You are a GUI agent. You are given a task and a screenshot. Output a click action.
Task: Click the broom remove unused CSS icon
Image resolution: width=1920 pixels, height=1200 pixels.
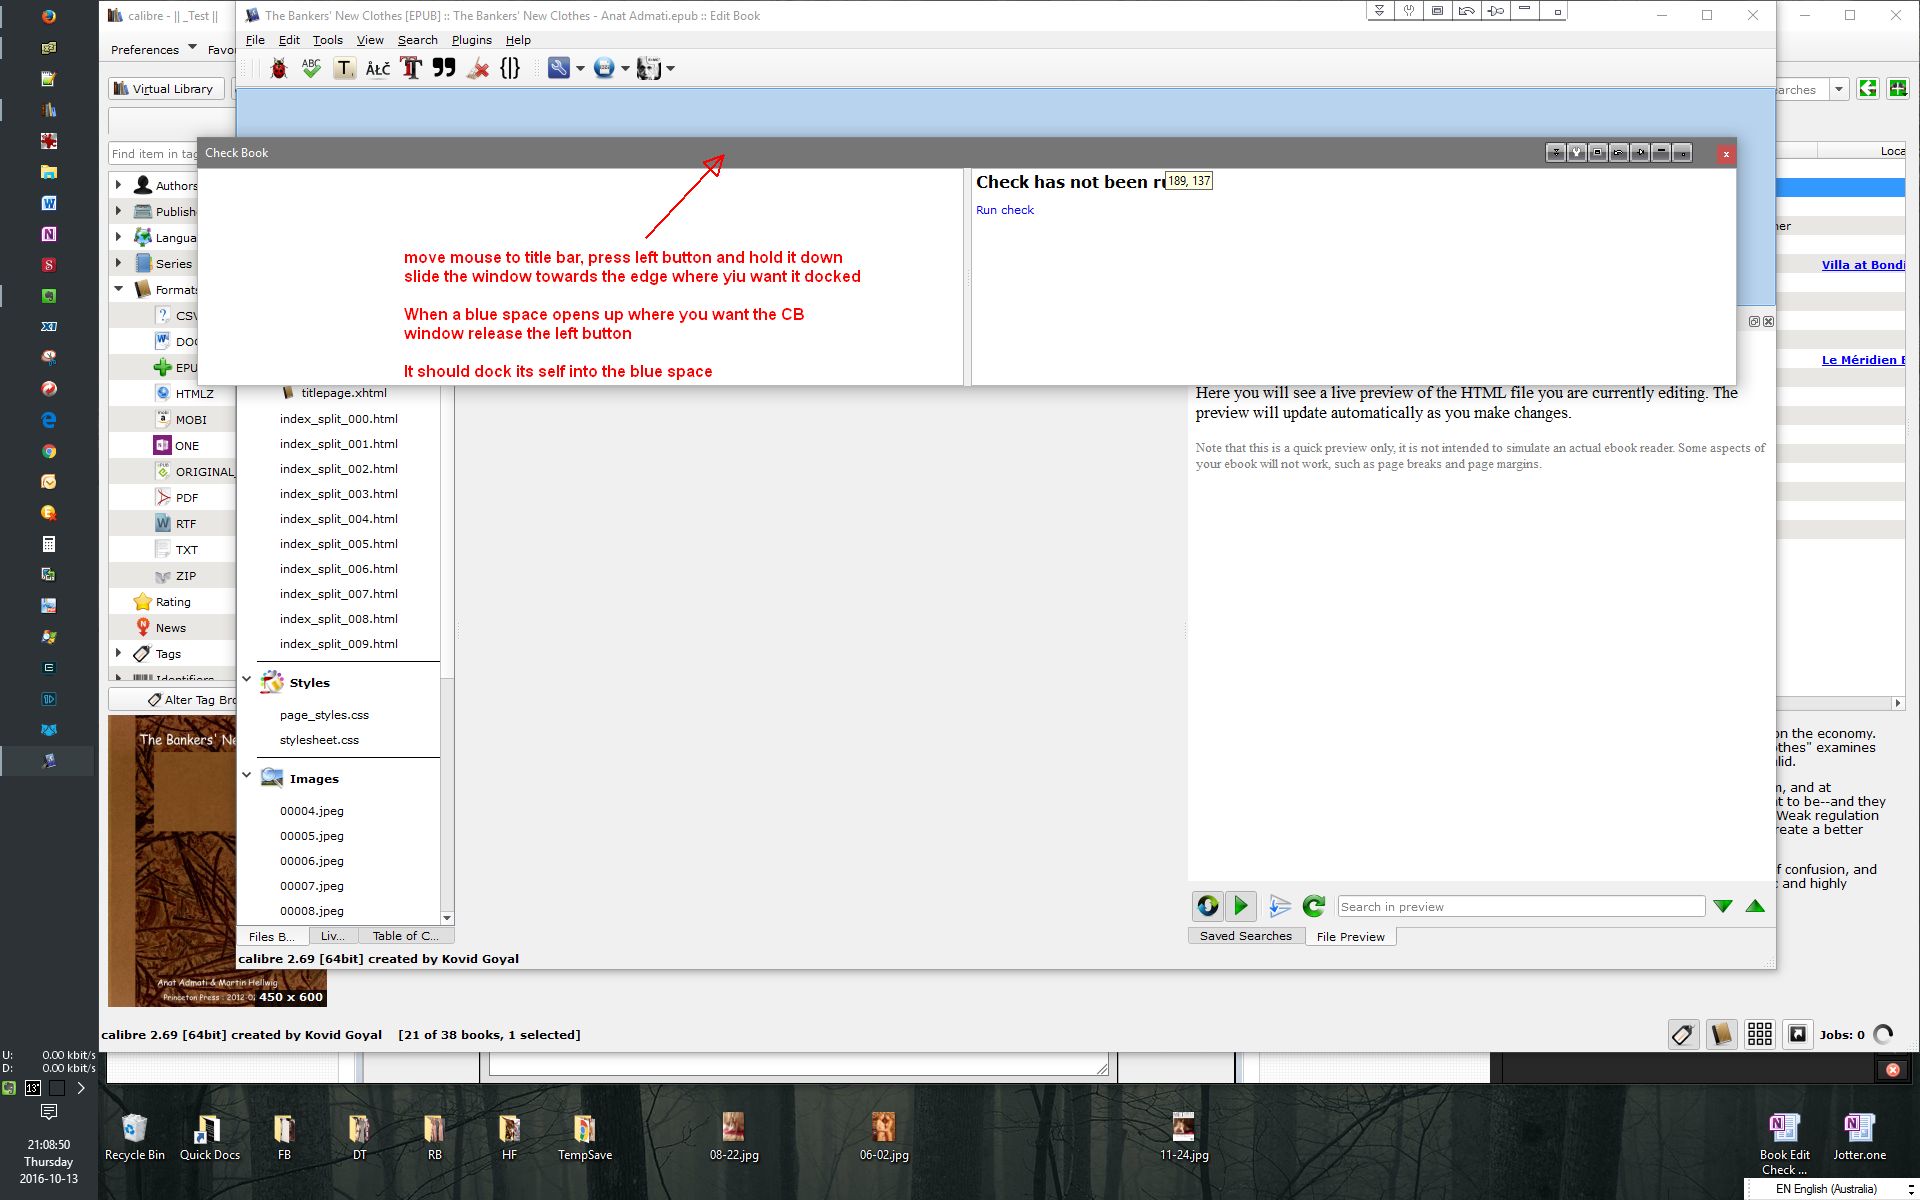[x=478, y=68]
